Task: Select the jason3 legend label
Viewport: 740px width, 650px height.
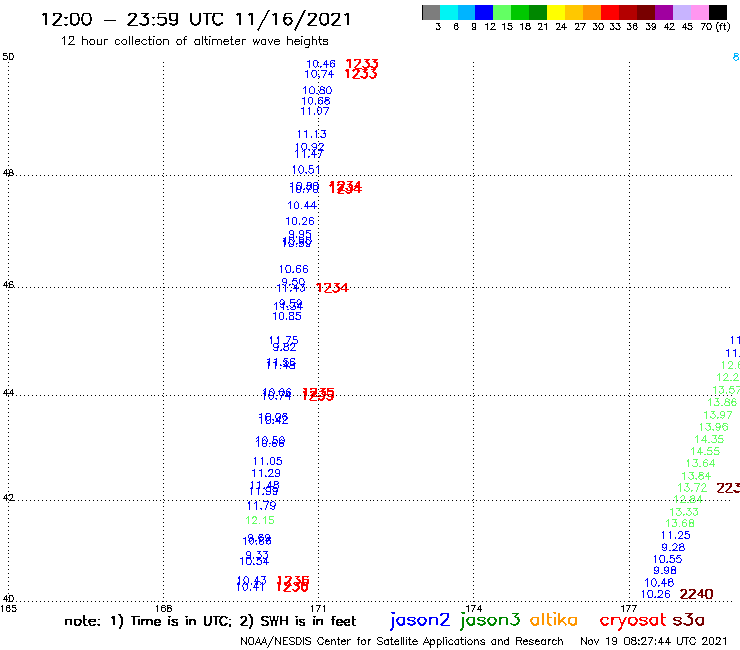Action: click(490, 620)
